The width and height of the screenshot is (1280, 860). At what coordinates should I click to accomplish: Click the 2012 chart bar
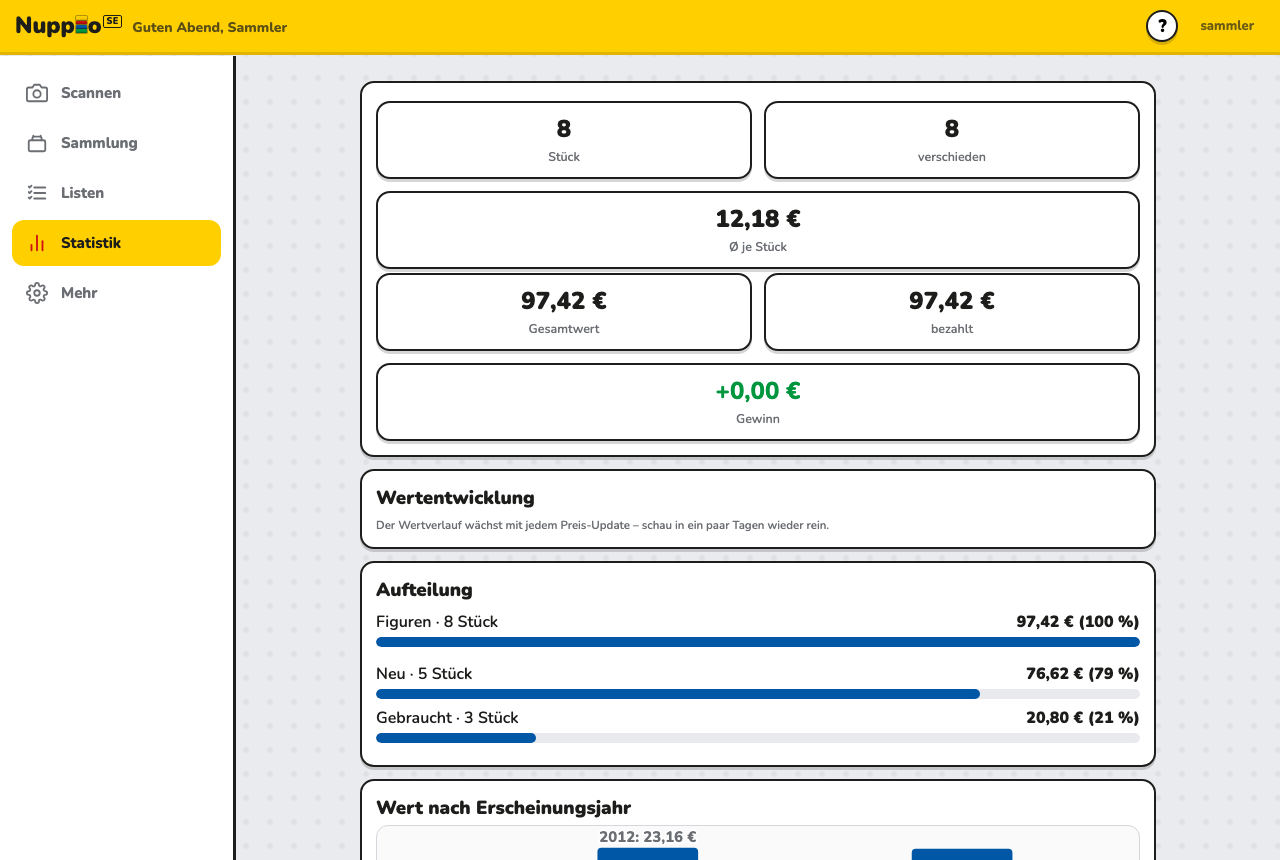(x=648, y=854)
